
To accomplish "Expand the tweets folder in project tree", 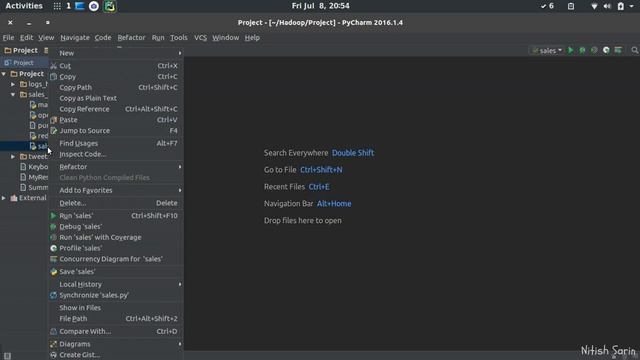I will pos(13,156).
